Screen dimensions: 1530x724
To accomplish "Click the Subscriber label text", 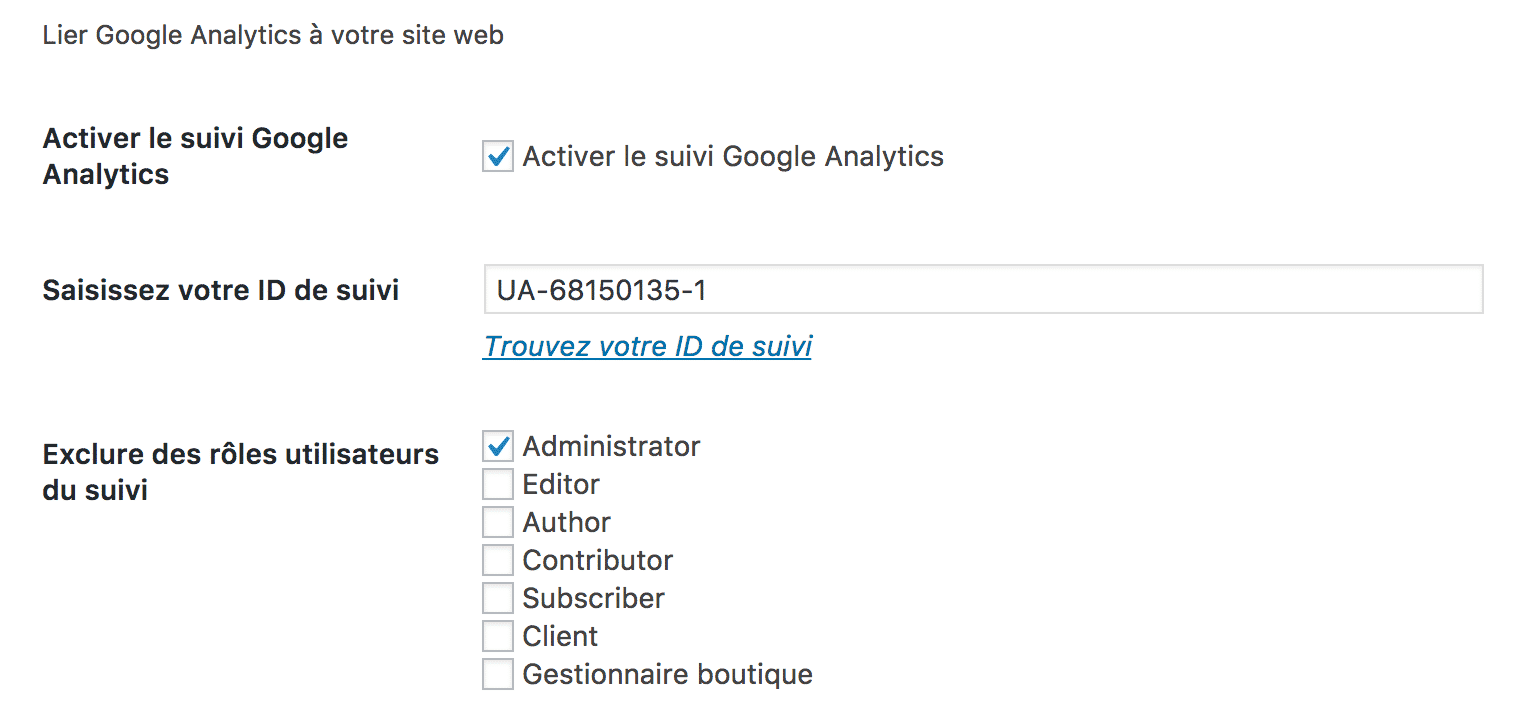I will click(593, 598).
